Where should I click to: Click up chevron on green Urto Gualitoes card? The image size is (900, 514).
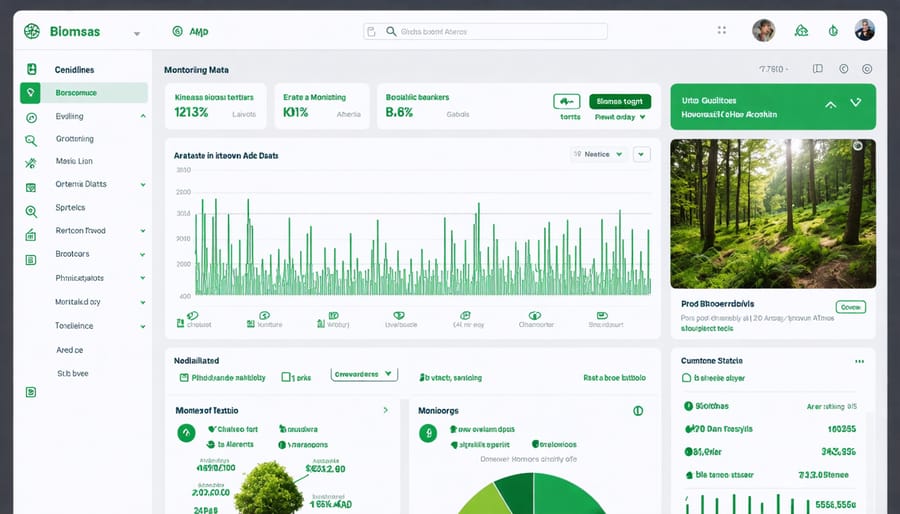point(830,104)
